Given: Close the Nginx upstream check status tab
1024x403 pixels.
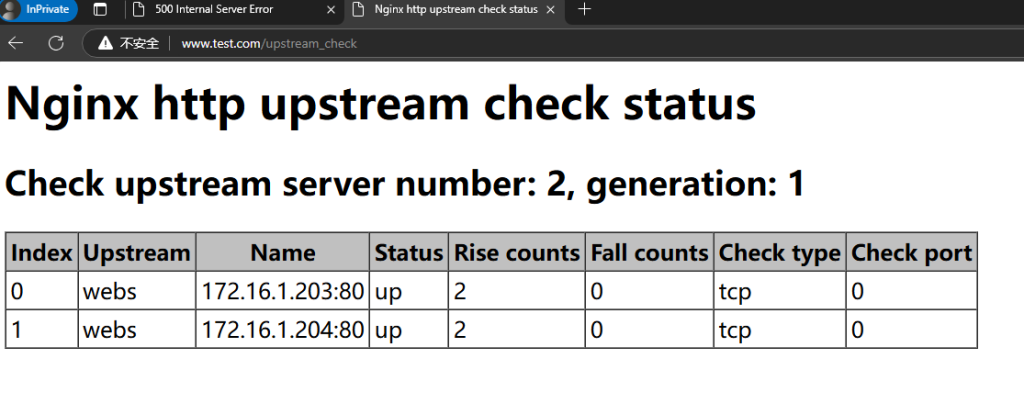Looking at the screenshot, I should click(549, 10).
